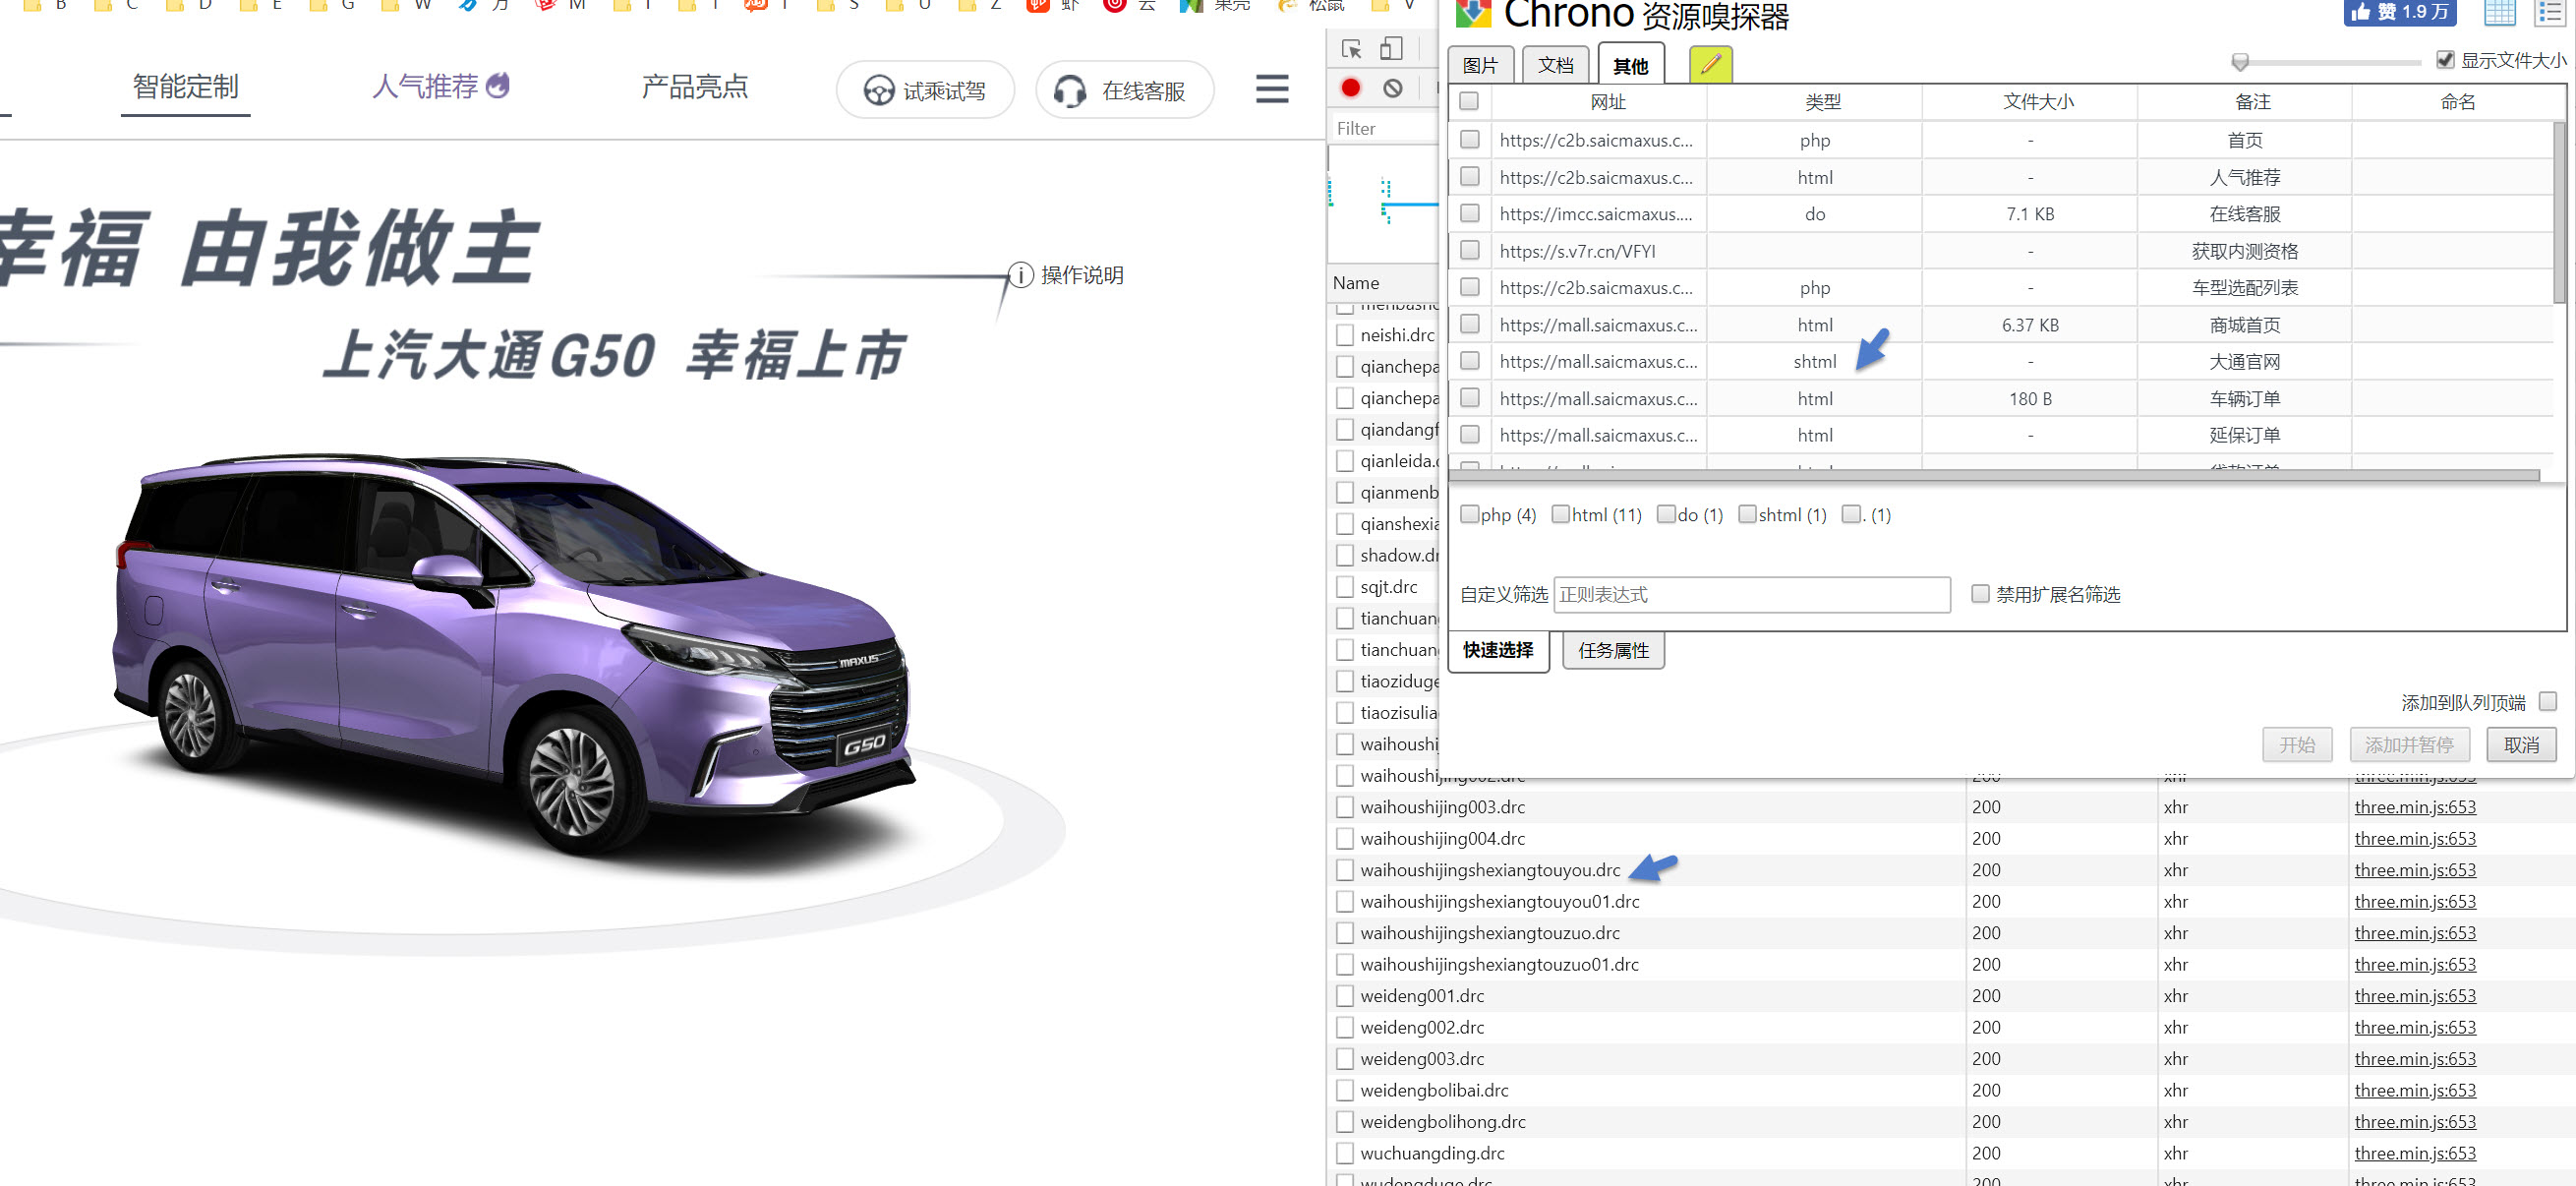This screenshot has width=2576, height=1186.
Task: Click the inspect element cursor icon
Action: point(1351,49)
